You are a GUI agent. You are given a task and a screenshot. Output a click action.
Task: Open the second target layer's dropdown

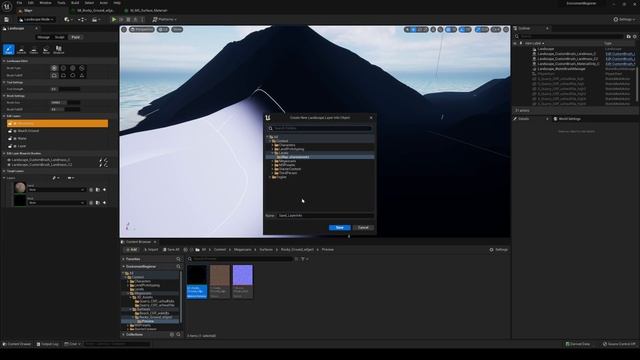(x=56, y=202)
